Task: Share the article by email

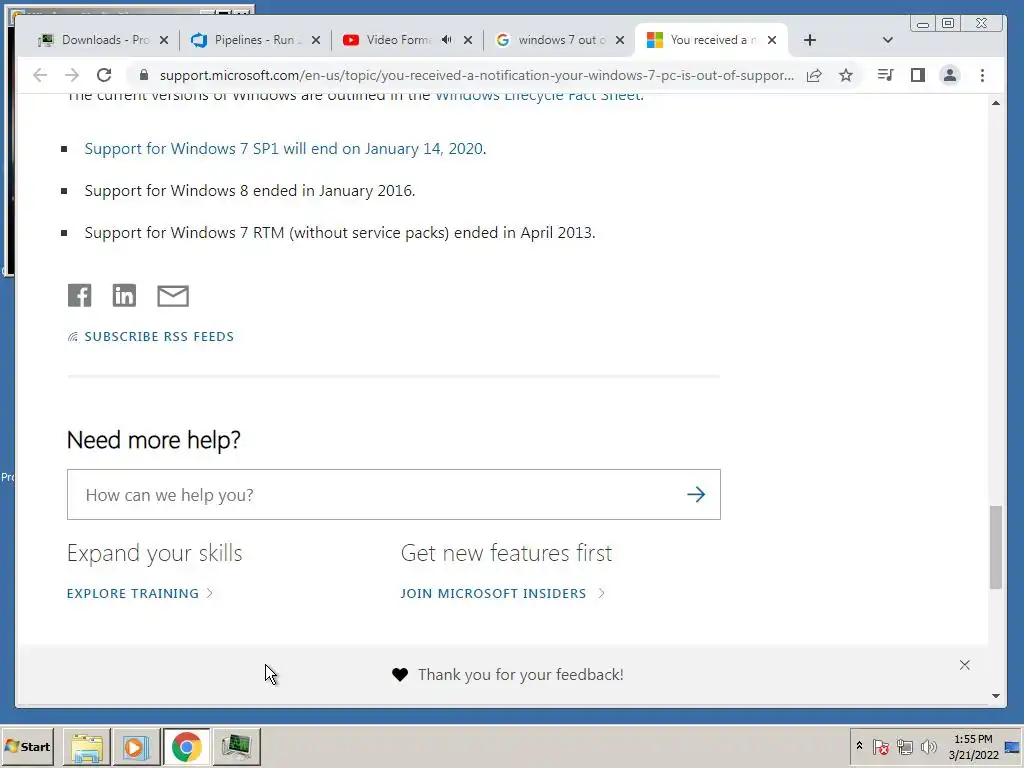Action: tap(173, 296)
